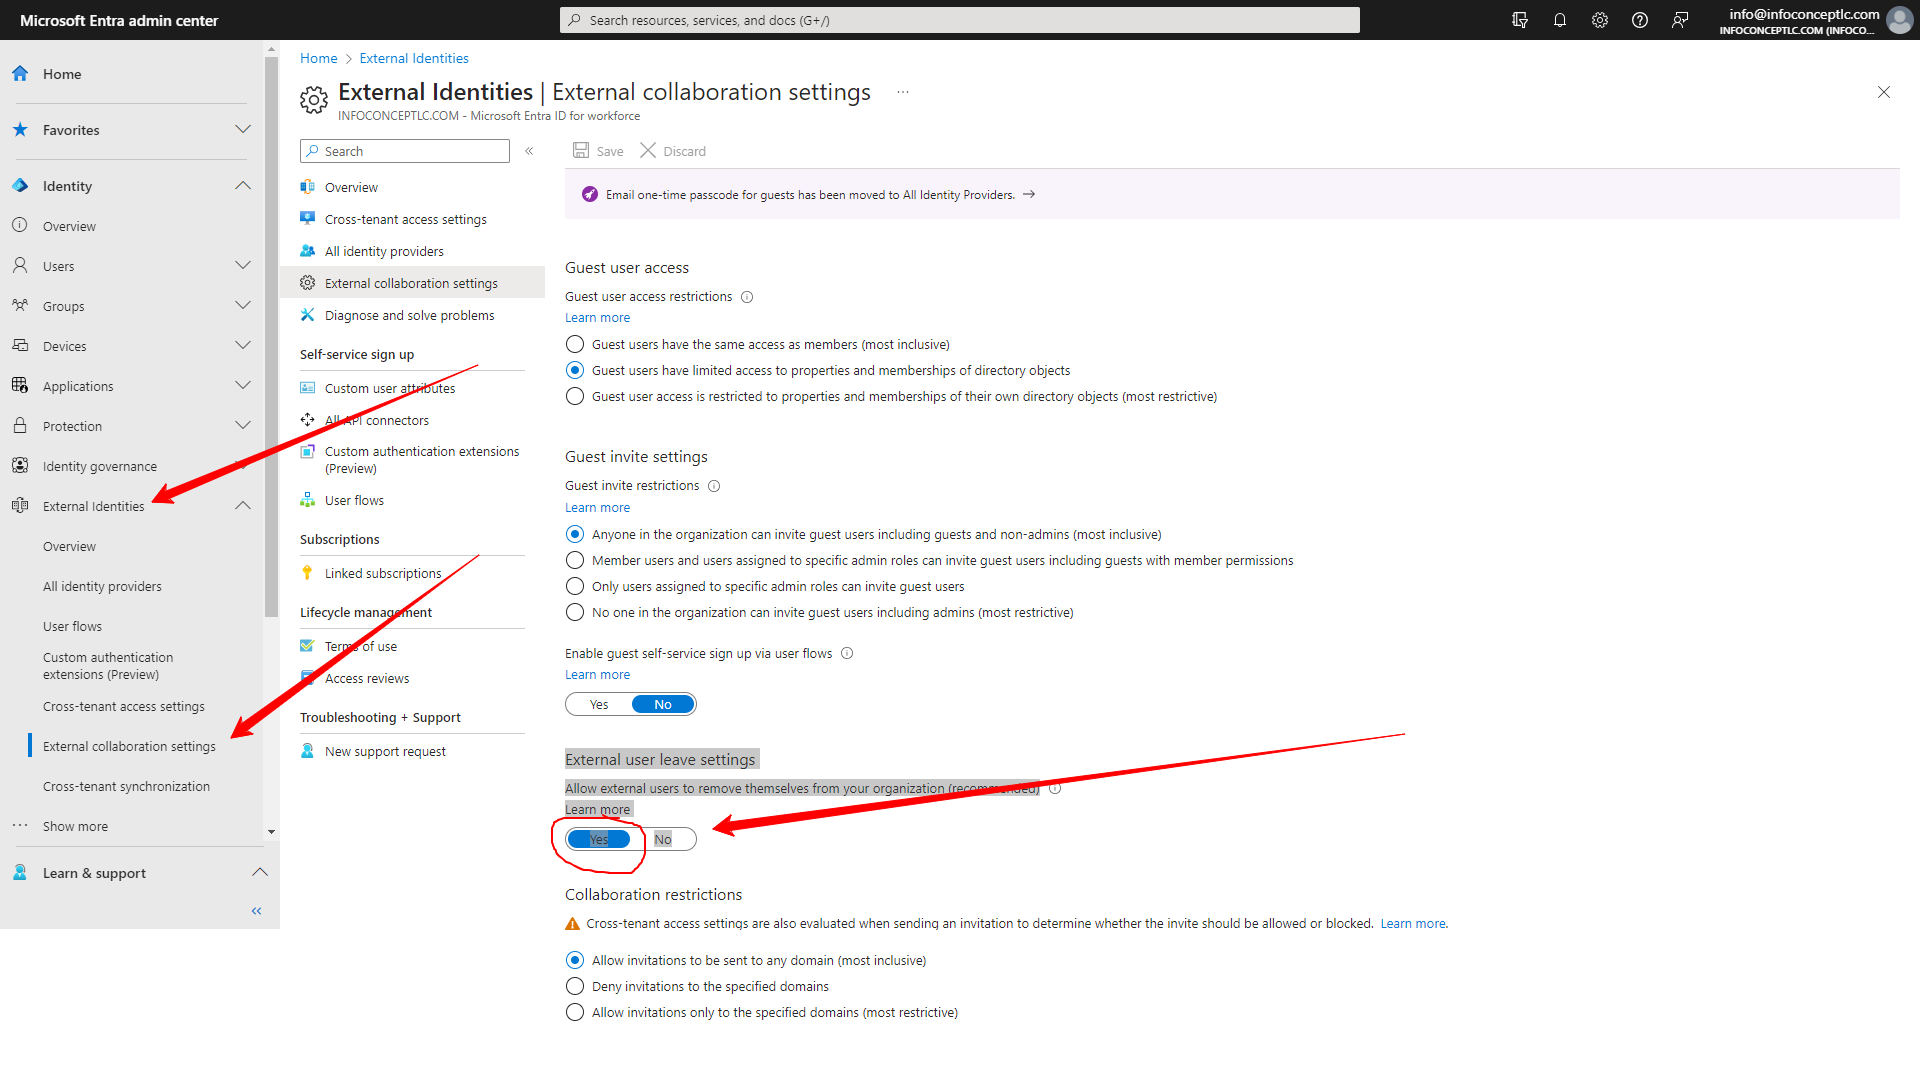Collapse External Identities section chevron
Image resolution: width=1920 pixels, height=1068 pixels.
pos(243,506)
